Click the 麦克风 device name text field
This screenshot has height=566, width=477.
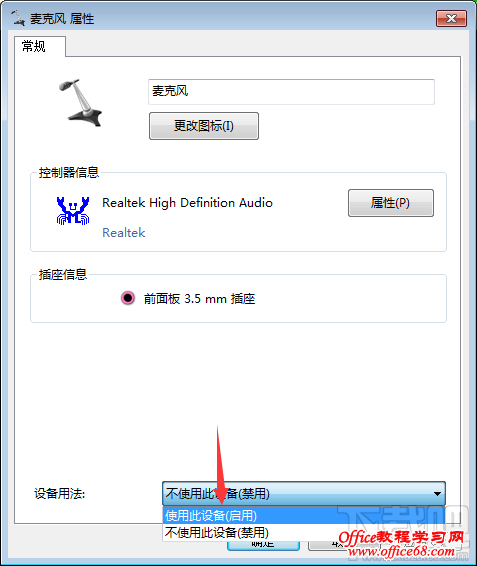291,92
